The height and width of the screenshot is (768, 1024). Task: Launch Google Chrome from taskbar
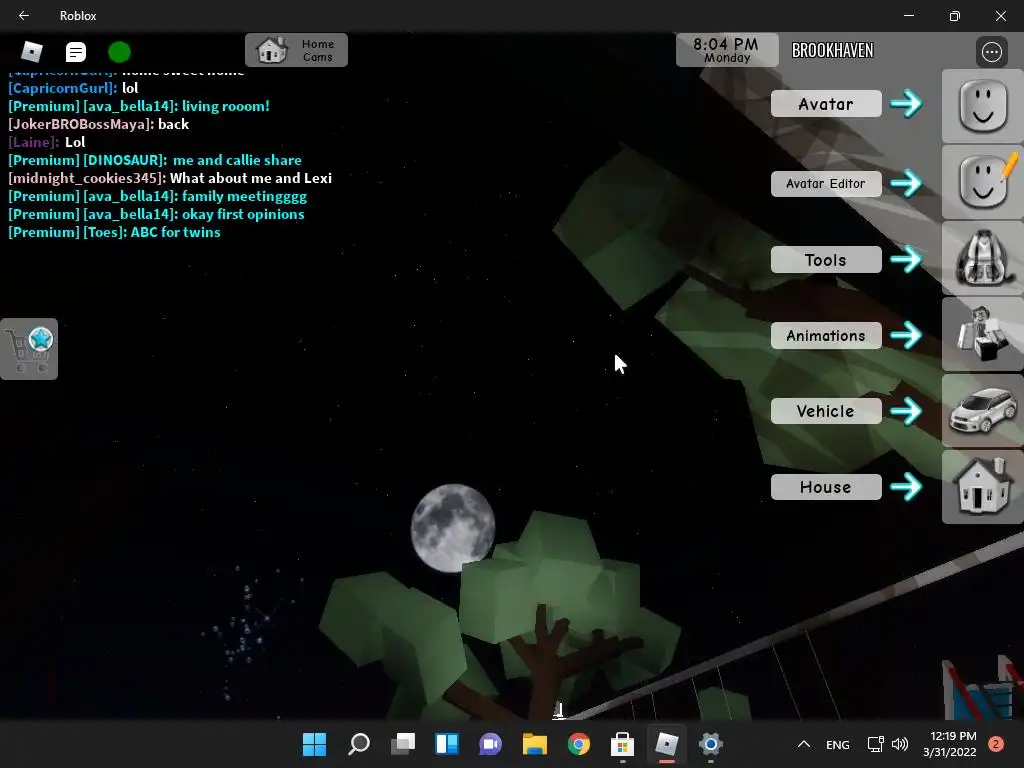[x=579, y=744]
